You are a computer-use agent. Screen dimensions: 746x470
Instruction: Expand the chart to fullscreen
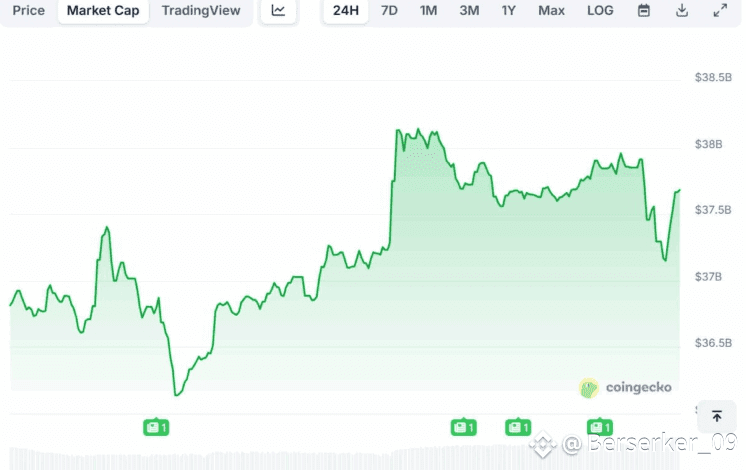[720, 11]
